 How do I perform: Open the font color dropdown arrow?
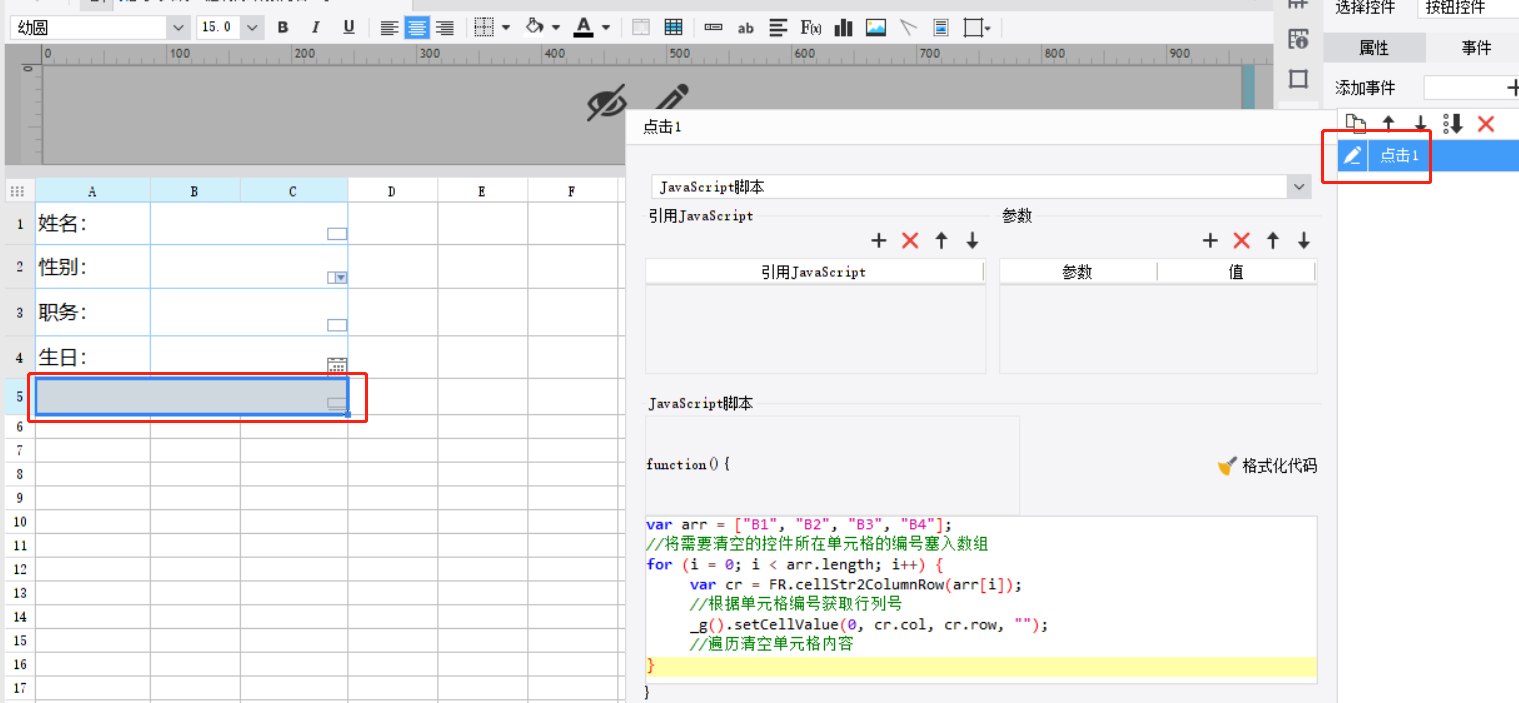[x=605, y=28]
